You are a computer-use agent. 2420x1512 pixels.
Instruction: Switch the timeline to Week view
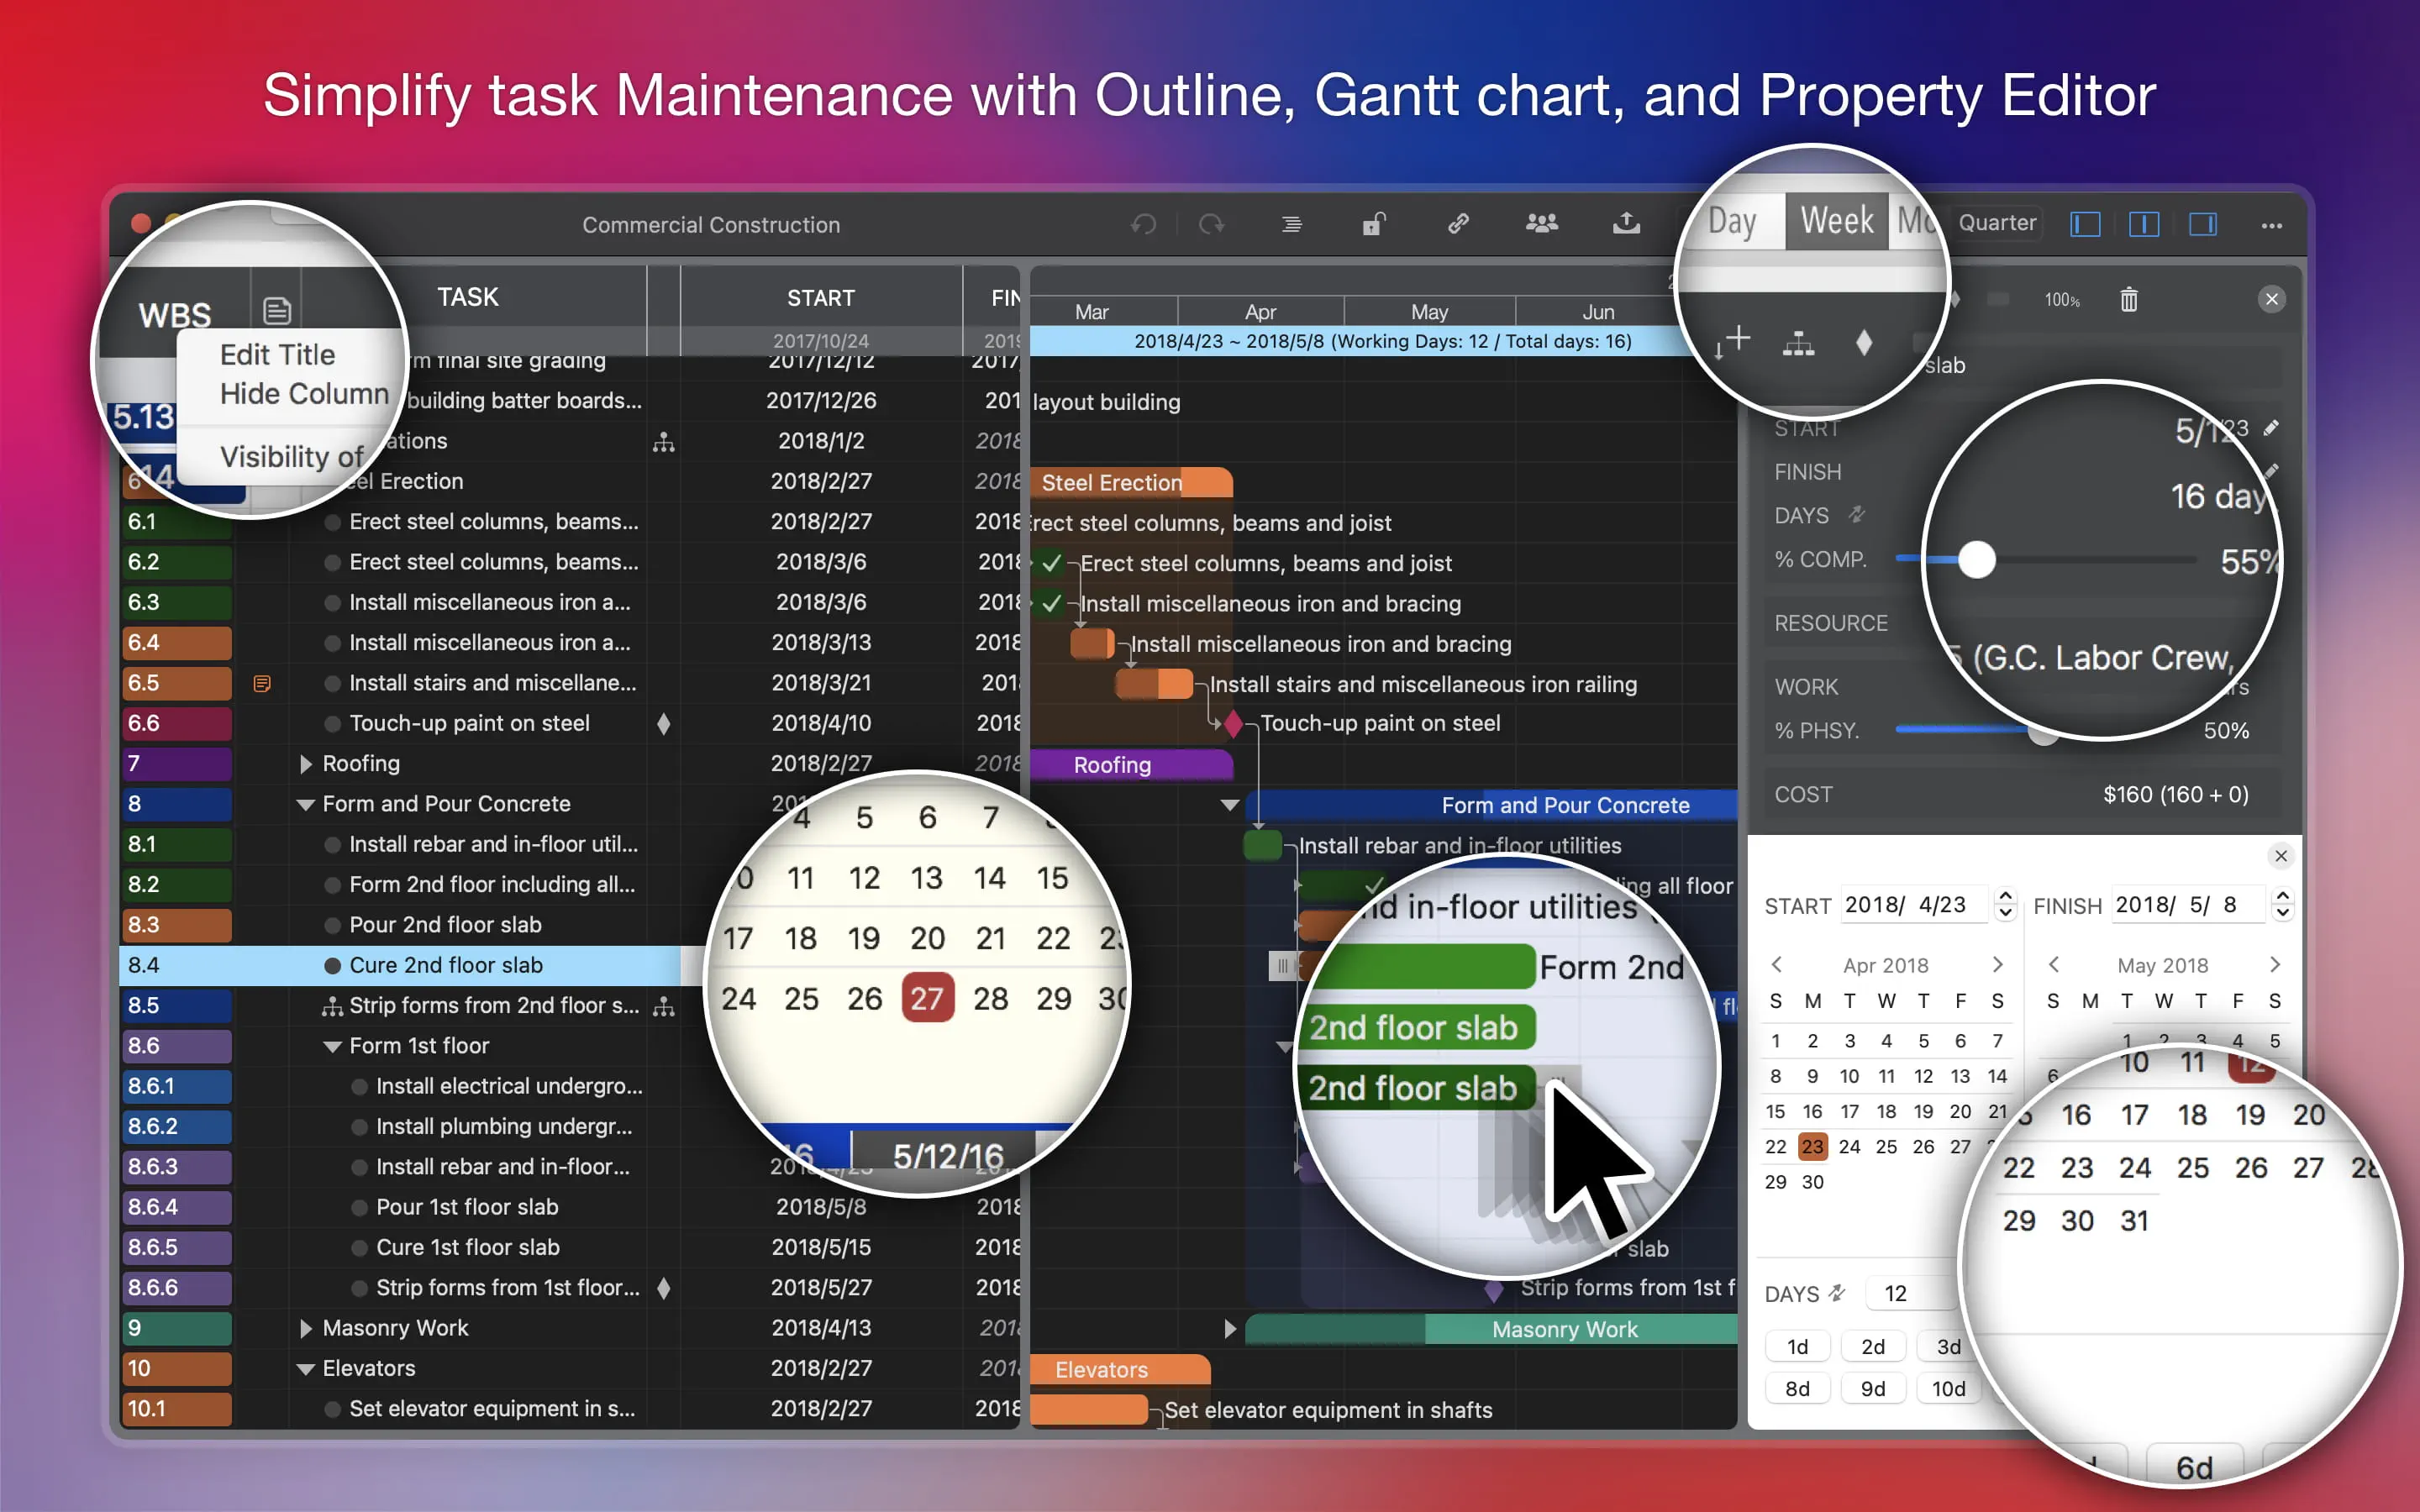1836,221
